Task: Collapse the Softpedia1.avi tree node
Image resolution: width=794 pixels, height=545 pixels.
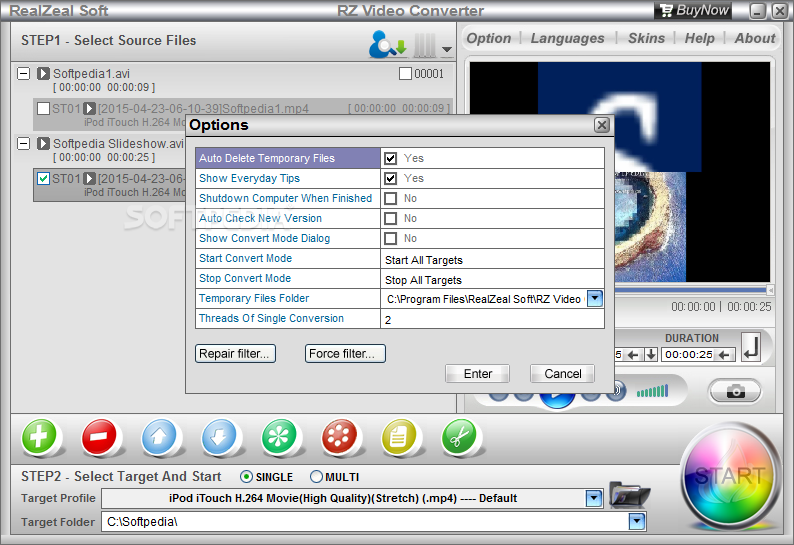Action: 23,74
